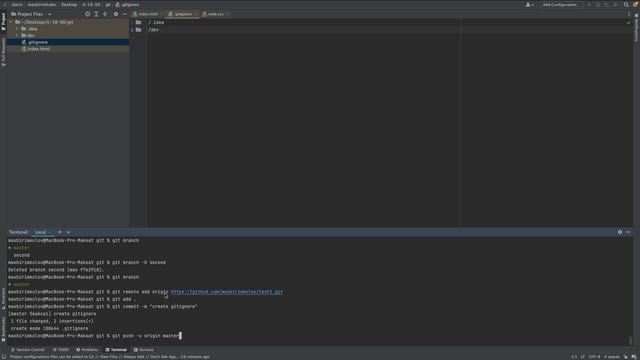Image resolution: width=640 pixels, height=360 pixels.
Task: Click the Users breadcrumb in navigation bar
Action: click(x=17, y=4)
